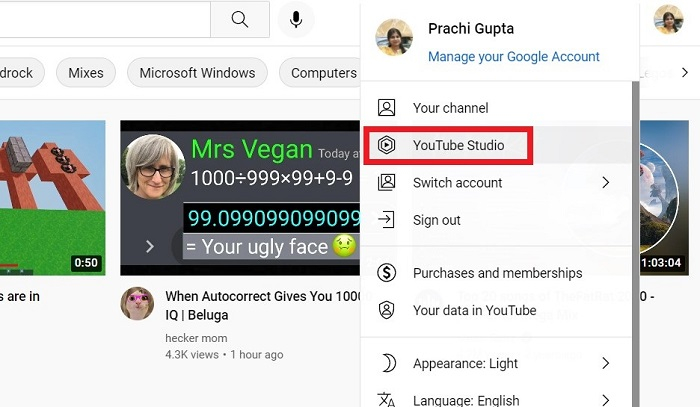Image resolution: width=700 pixels, height=407 pixels.
Task: Click the crescent moon appearance icon
Action: click(x=388, y=363)
